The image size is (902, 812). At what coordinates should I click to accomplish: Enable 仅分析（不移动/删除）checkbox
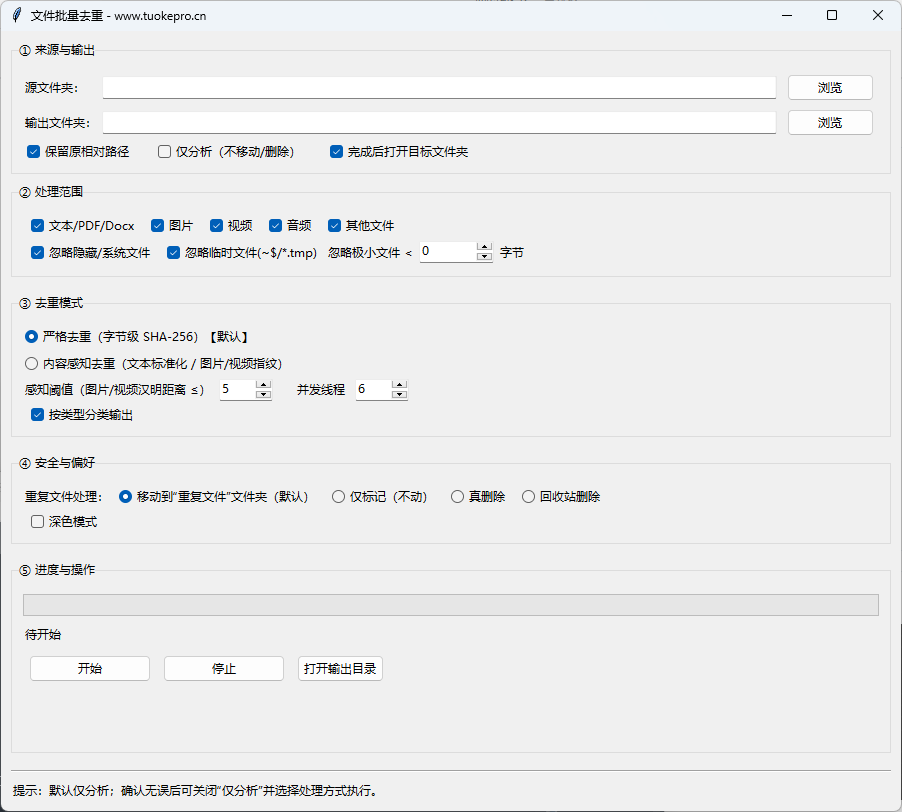click(165, 151)
